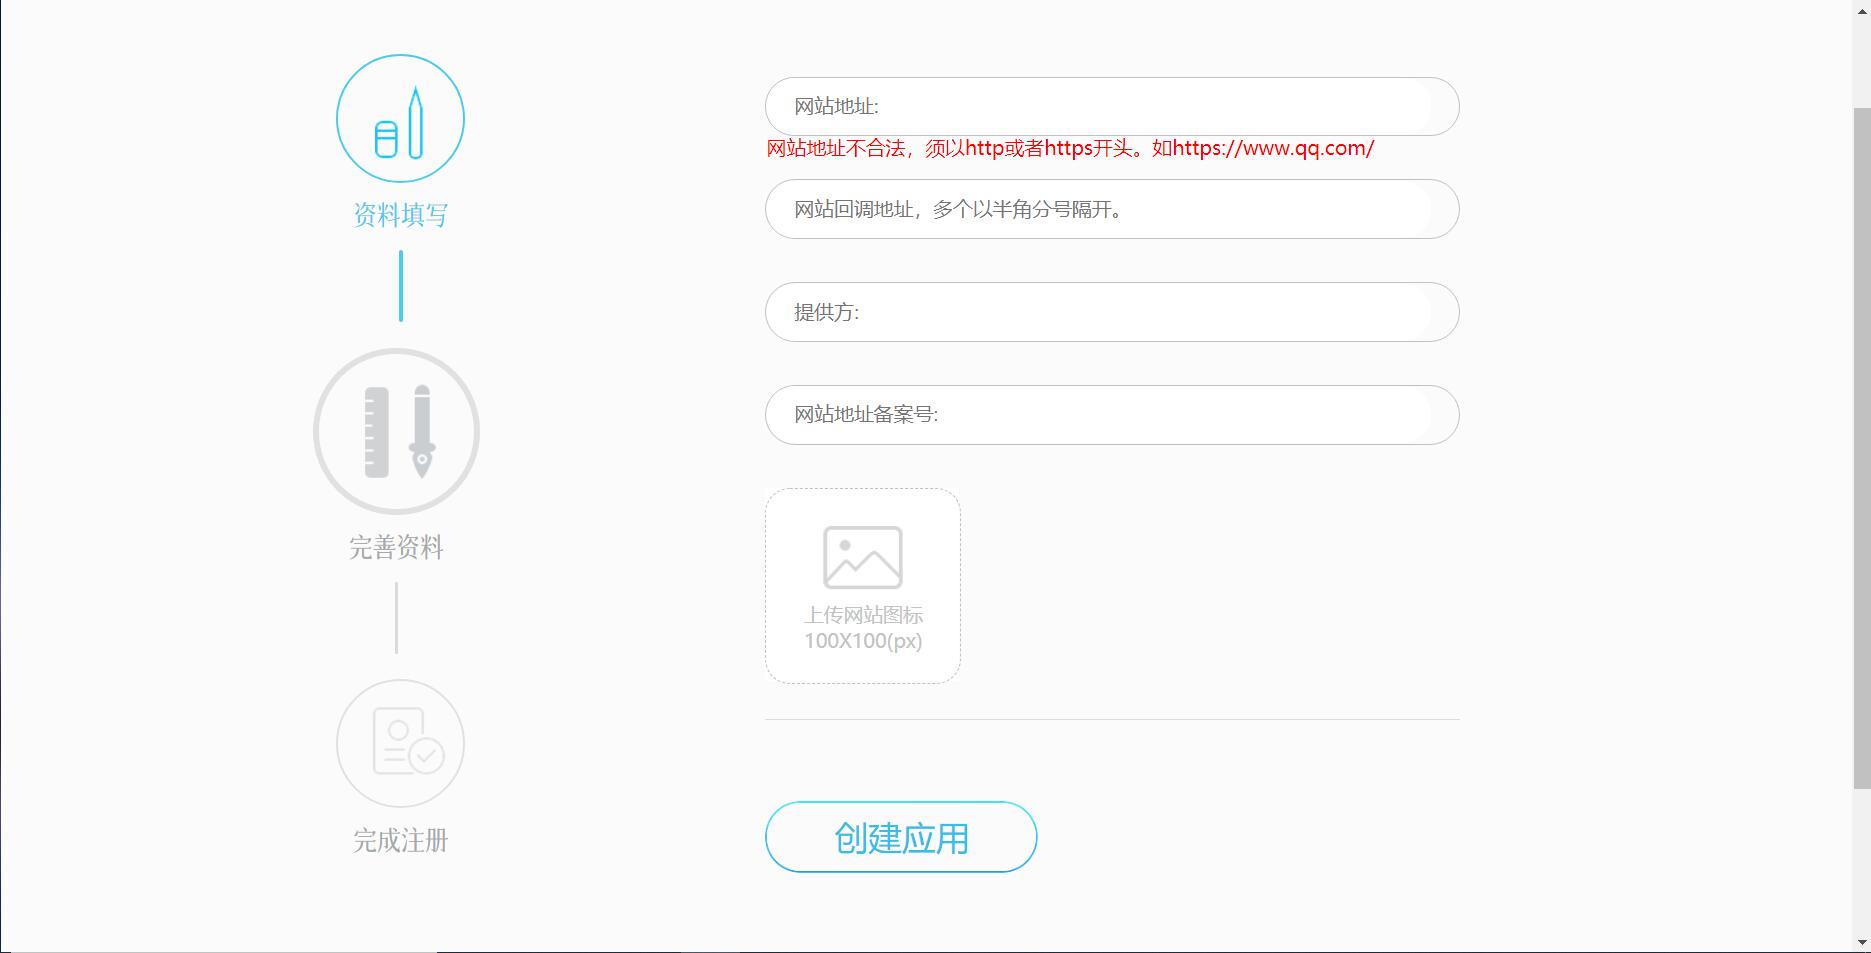Click the scrollbar up arrow
Viewport: 1871px width, 953px height.
(1860, 10)
